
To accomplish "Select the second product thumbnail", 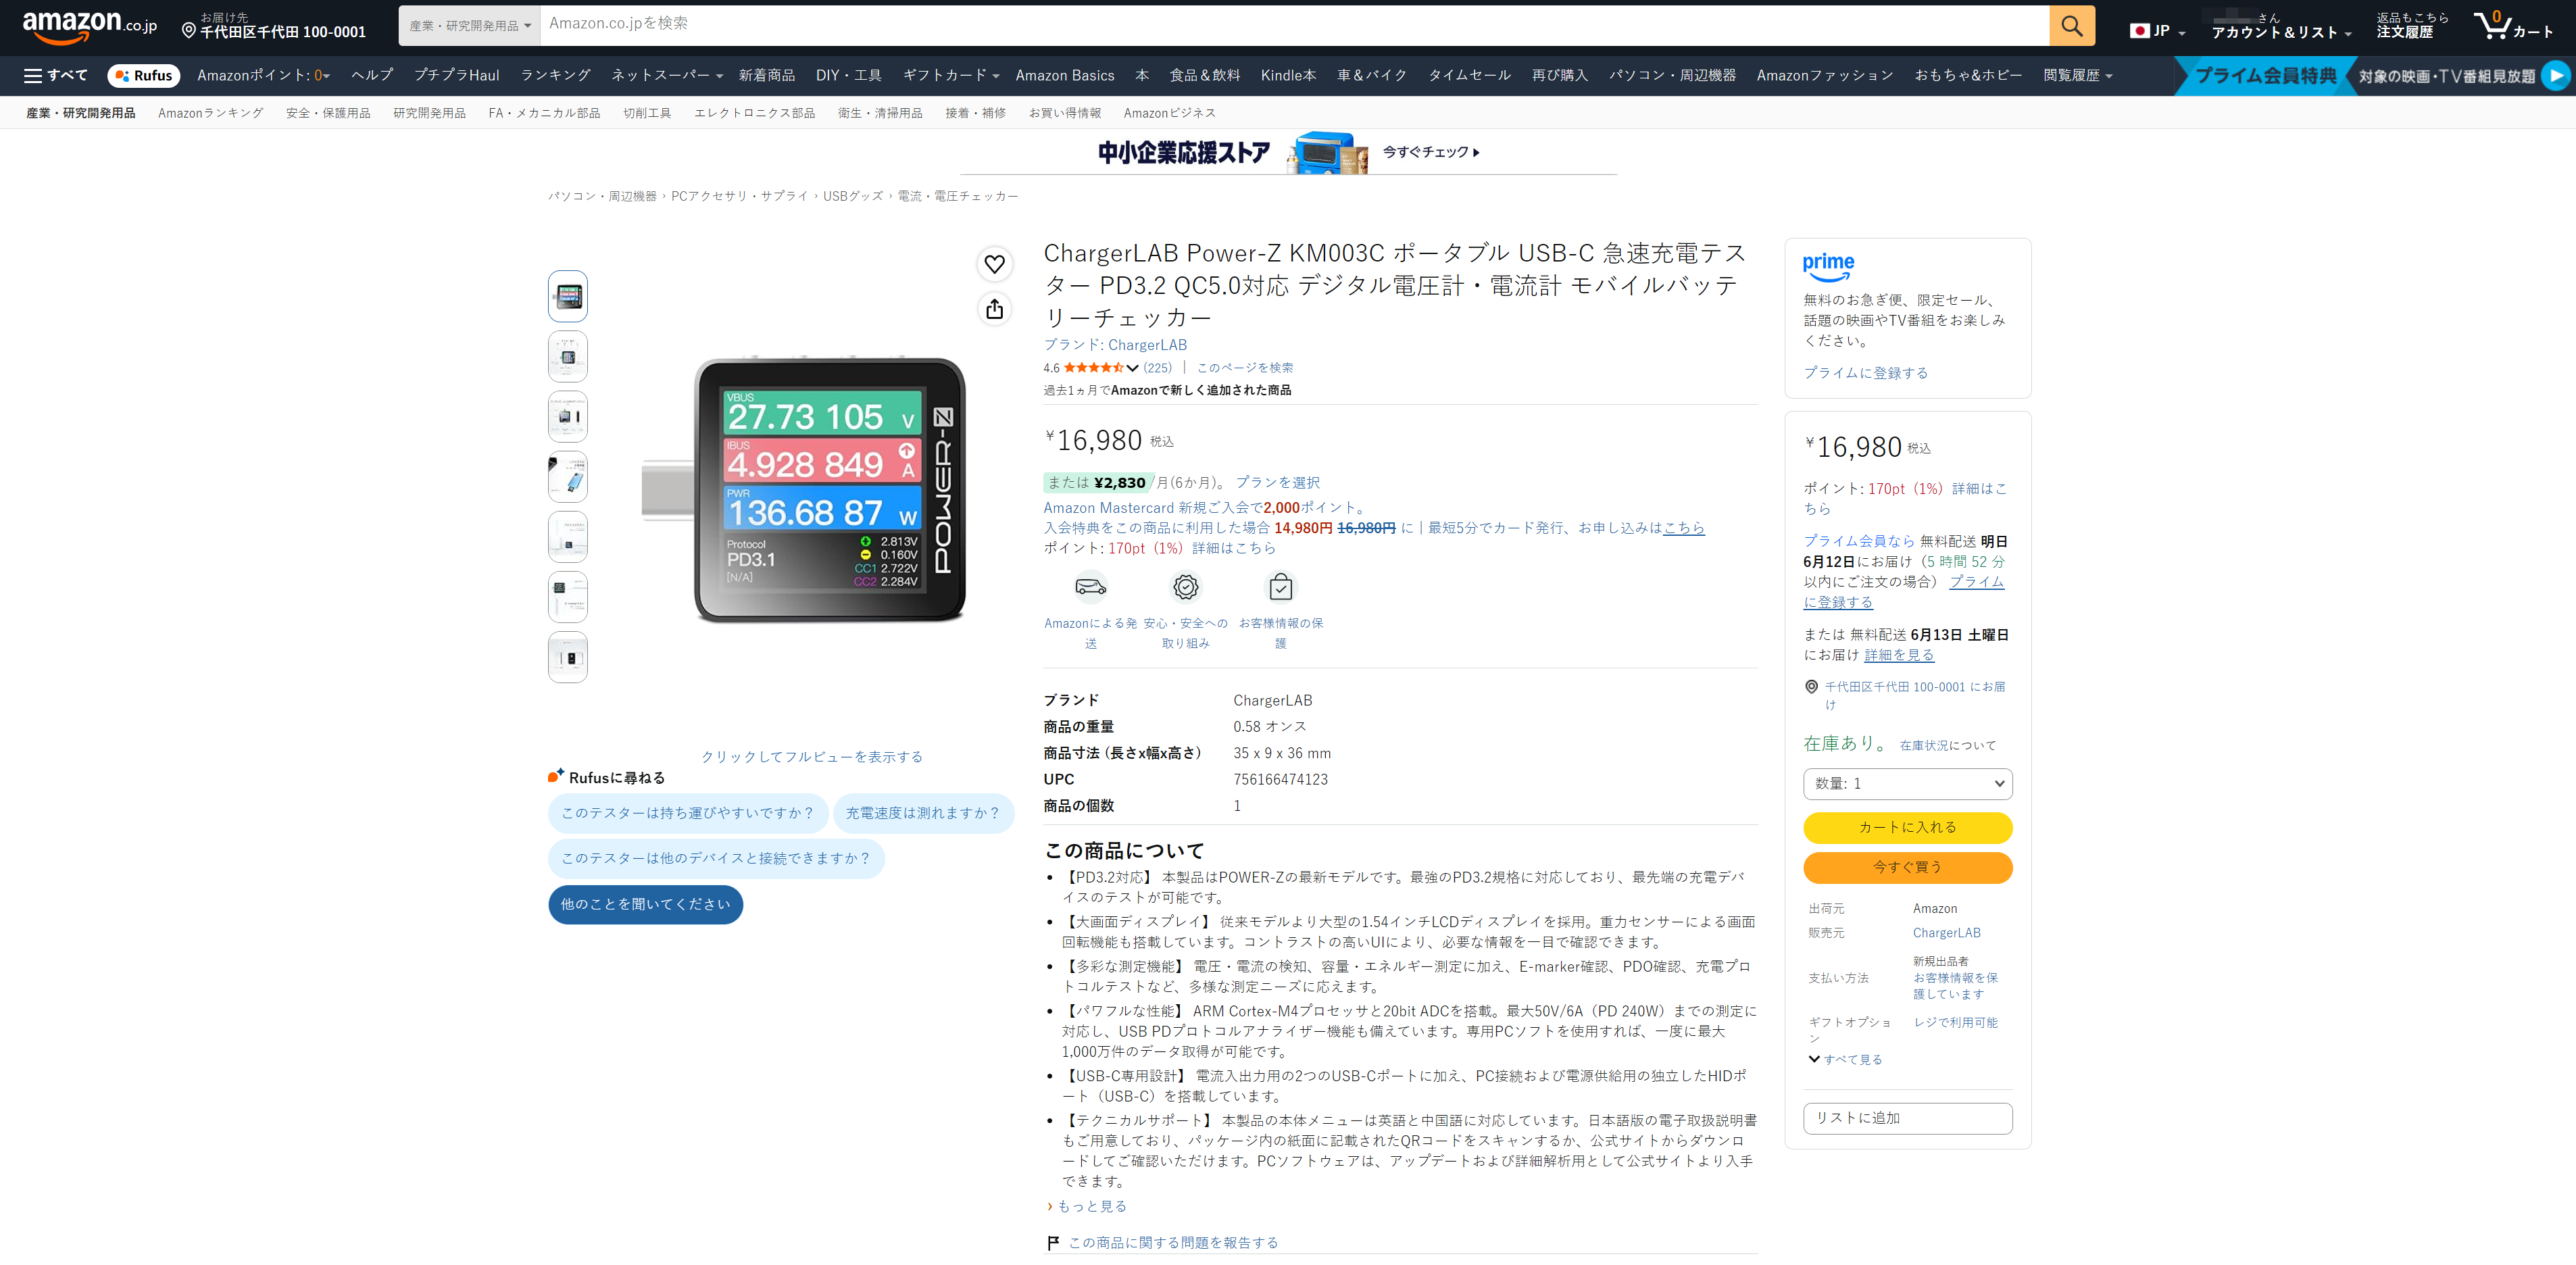I will coord(568,356).
